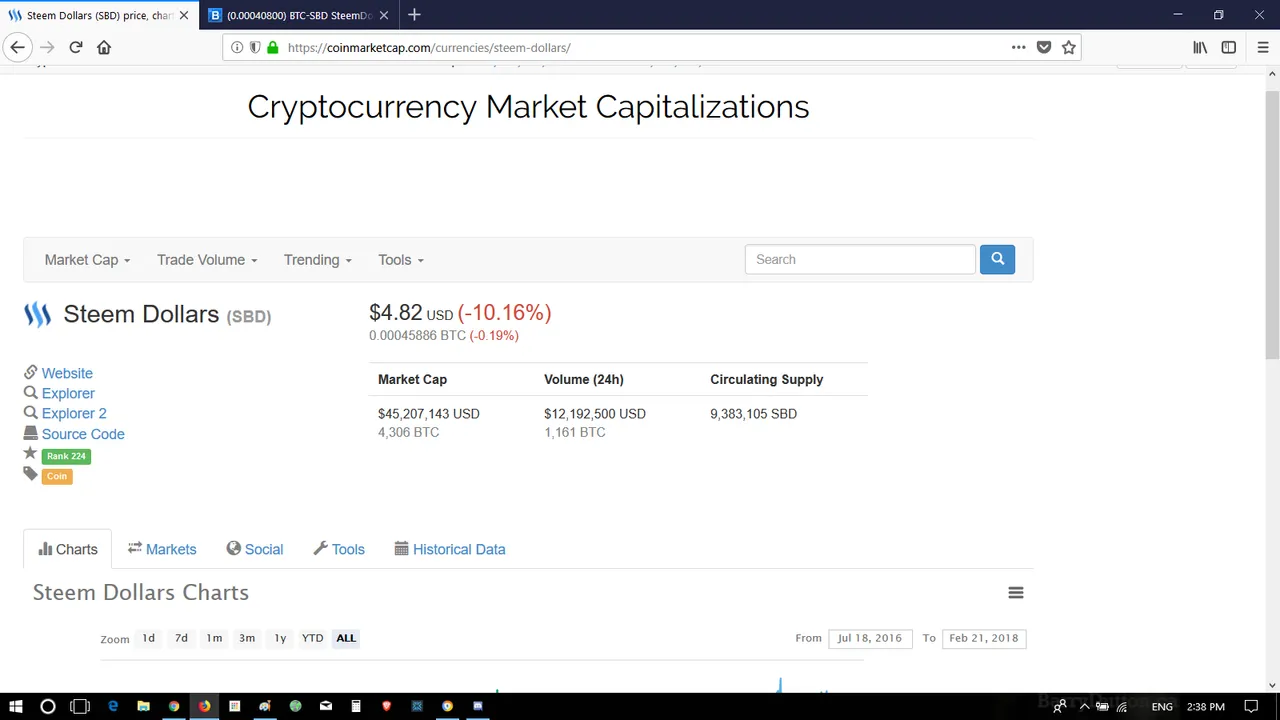
Task: Open Calculator from the taskbar
Action: (356, 706)
